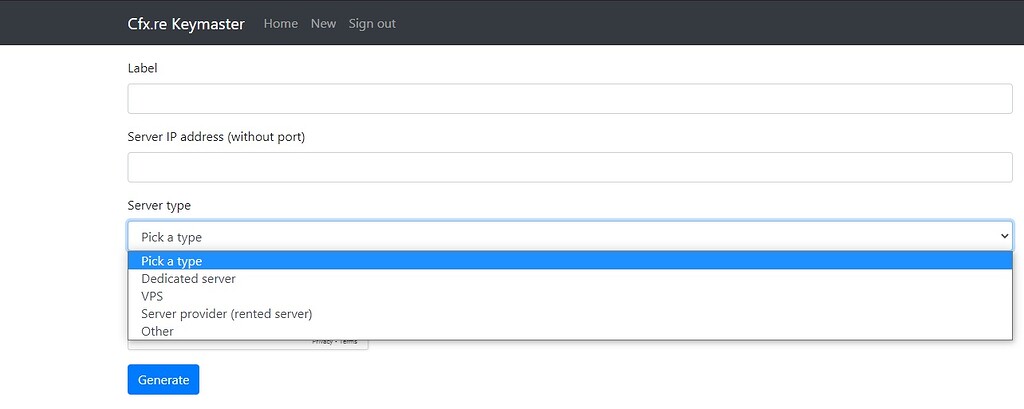Choose 'Other' as server type
1024x409 pixels.
tap(158, 331)
